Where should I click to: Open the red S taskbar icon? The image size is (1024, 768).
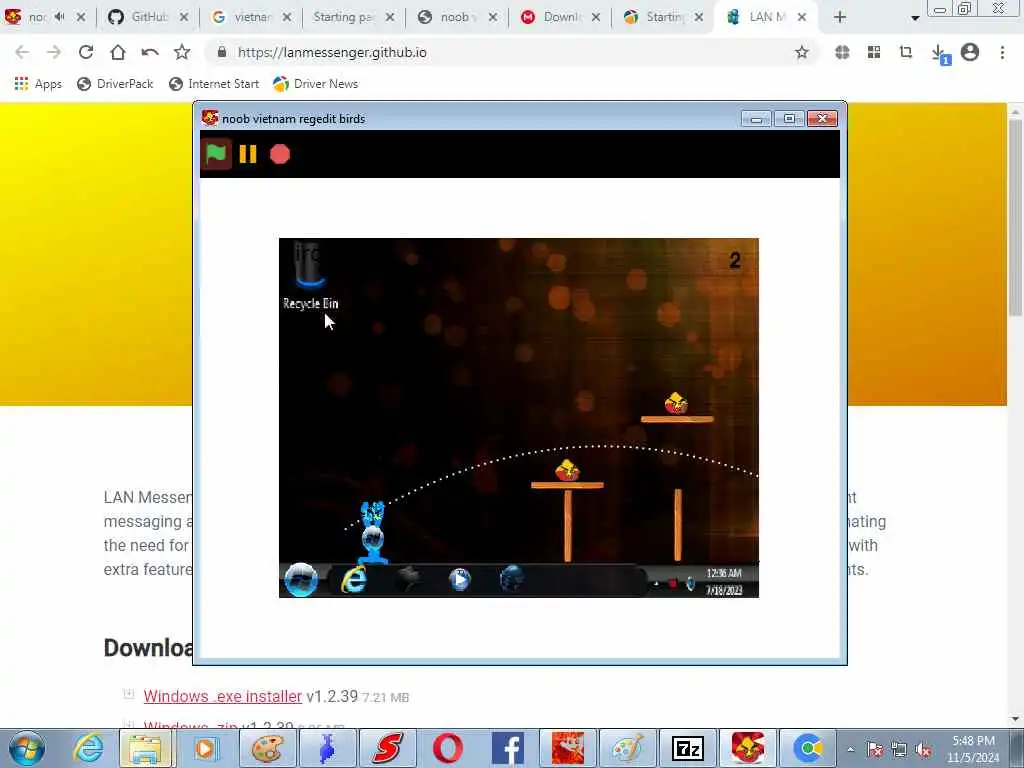coord(387,748)
